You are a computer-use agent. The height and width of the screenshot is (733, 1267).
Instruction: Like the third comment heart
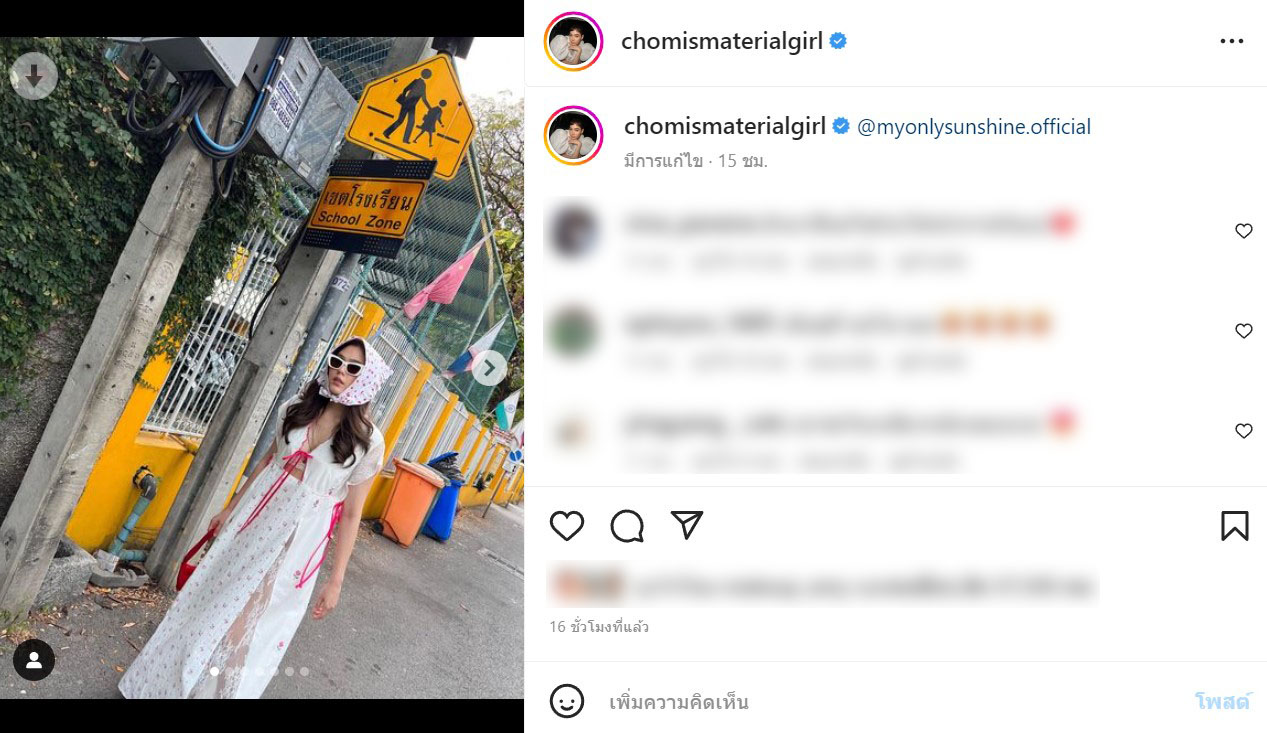pyautogui.click(x=1244, y=431)
